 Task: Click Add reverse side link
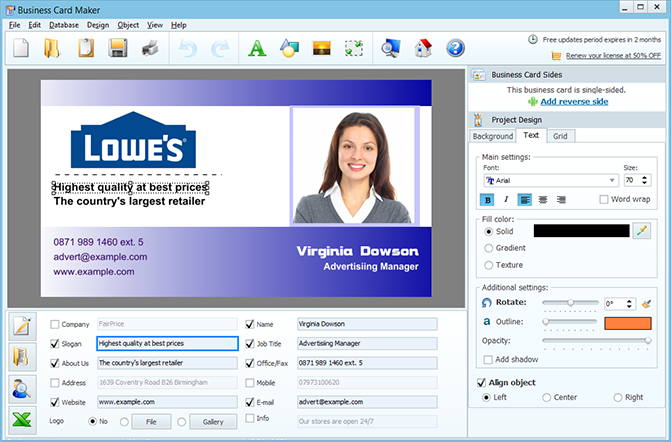point(574,101)
